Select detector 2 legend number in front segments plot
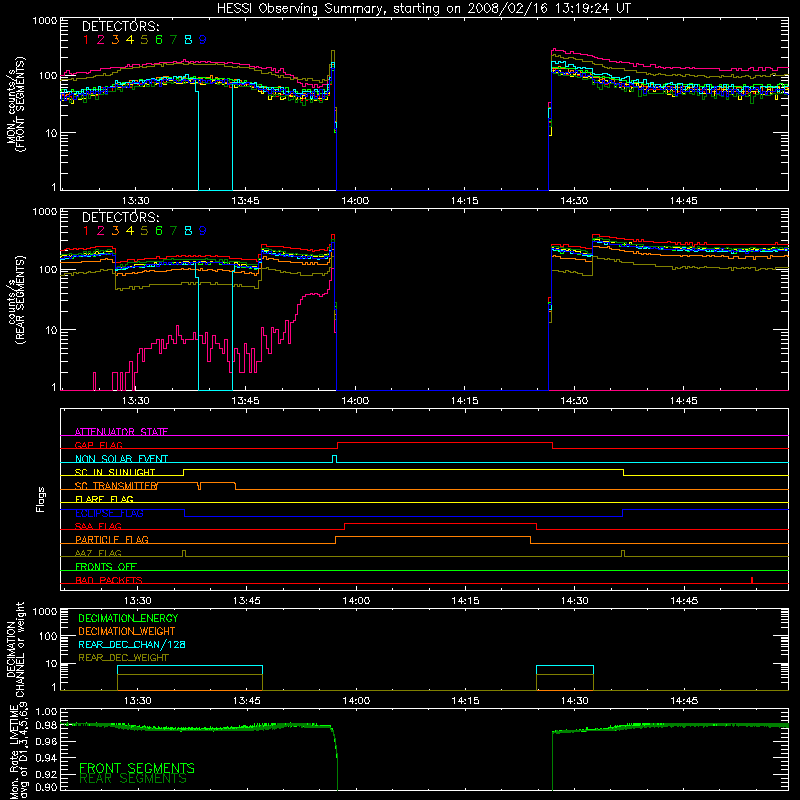The height and width of the screenshot is (800, 800). [101, 40]
